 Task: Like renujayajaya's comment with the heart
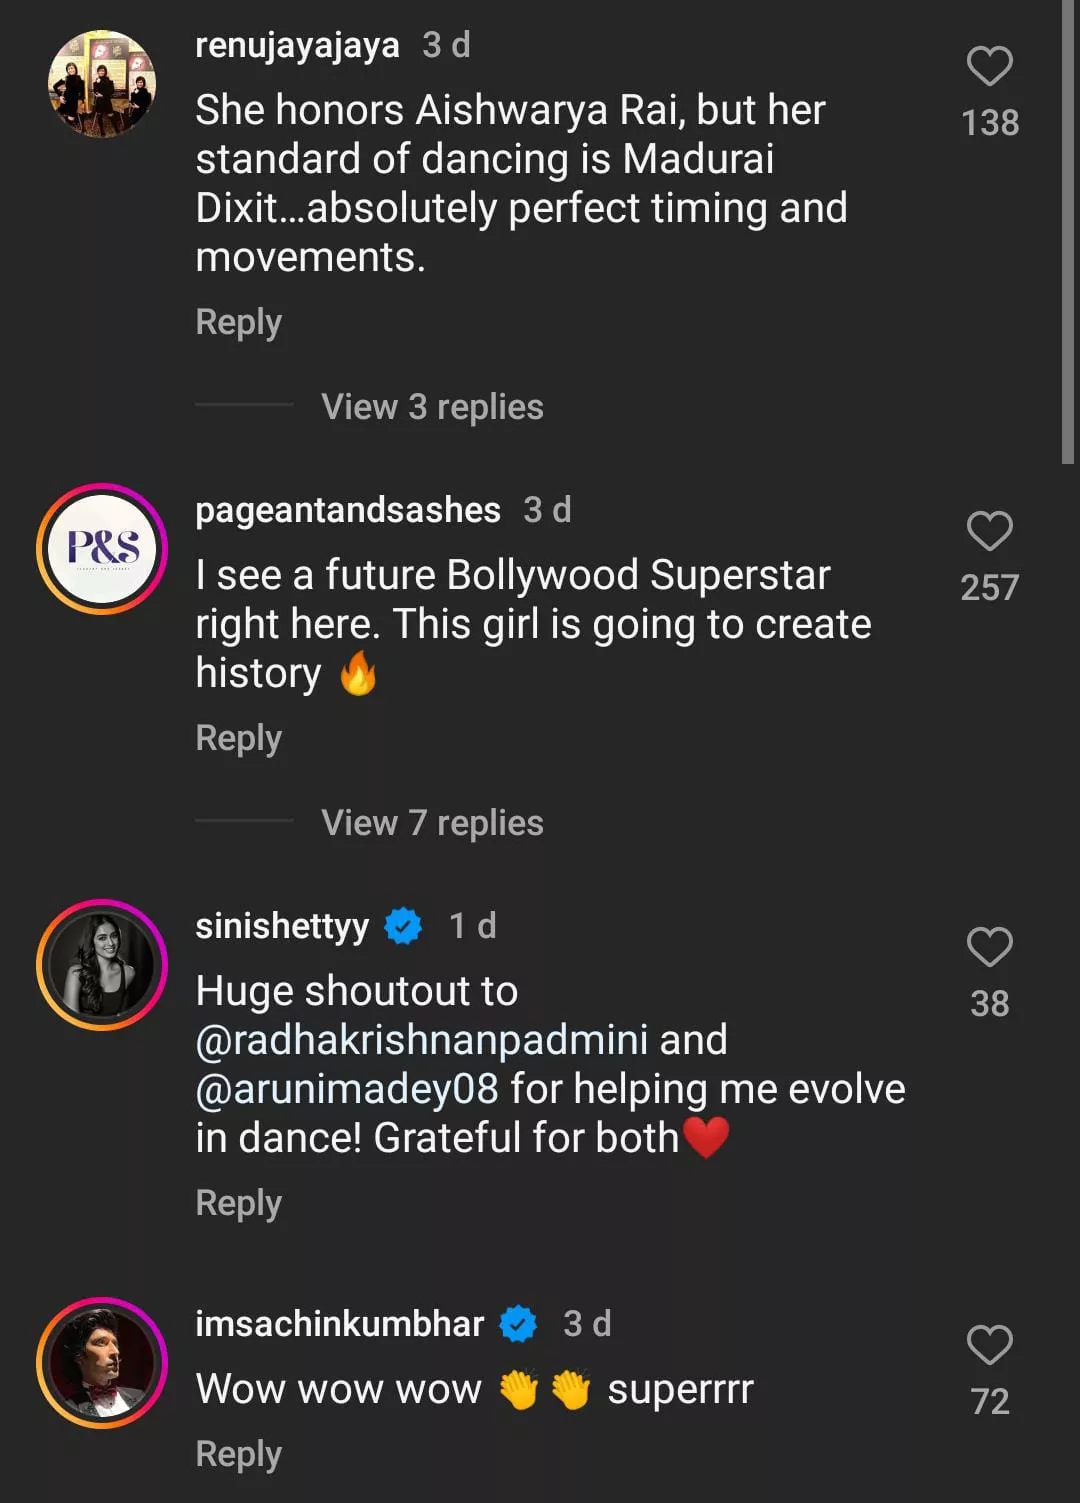(989, 67)
